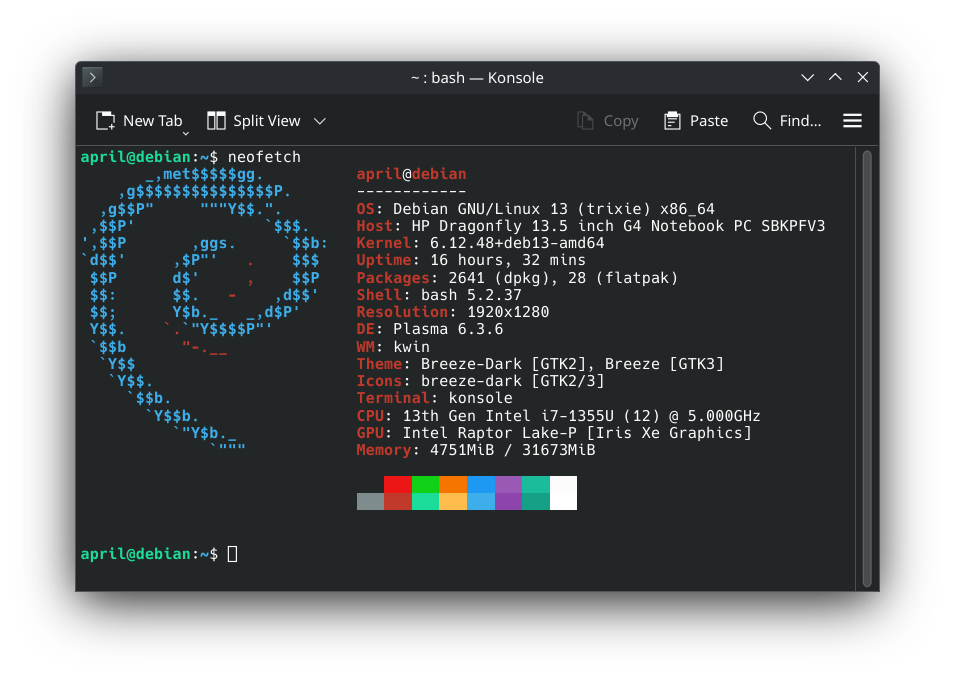Click the 'GPU' line Intel Raptor Lake-P
Viewport: 954px width, 680px height.
click(x=554, y=433)
